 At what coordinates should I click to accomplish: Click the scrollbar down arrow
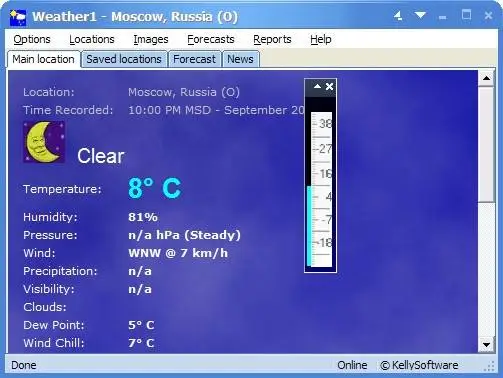point(486,344)
